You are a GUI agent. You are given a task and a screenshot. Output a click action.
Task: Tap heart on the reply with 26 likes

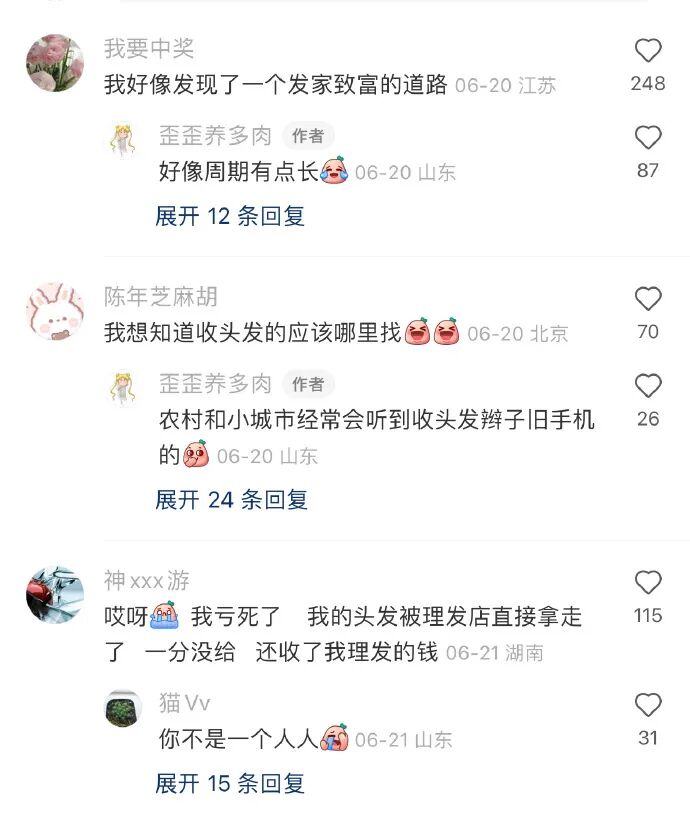tap(648, 386)
